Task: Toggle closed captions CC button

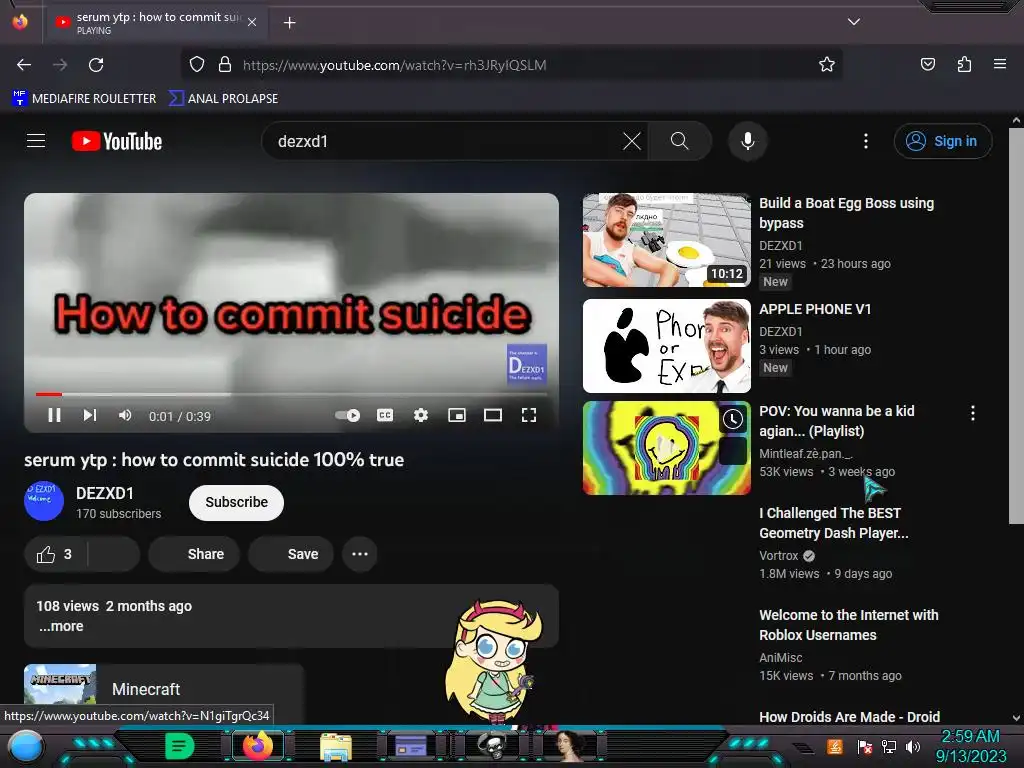Action: pyautogui.click(x=385, y=415)
